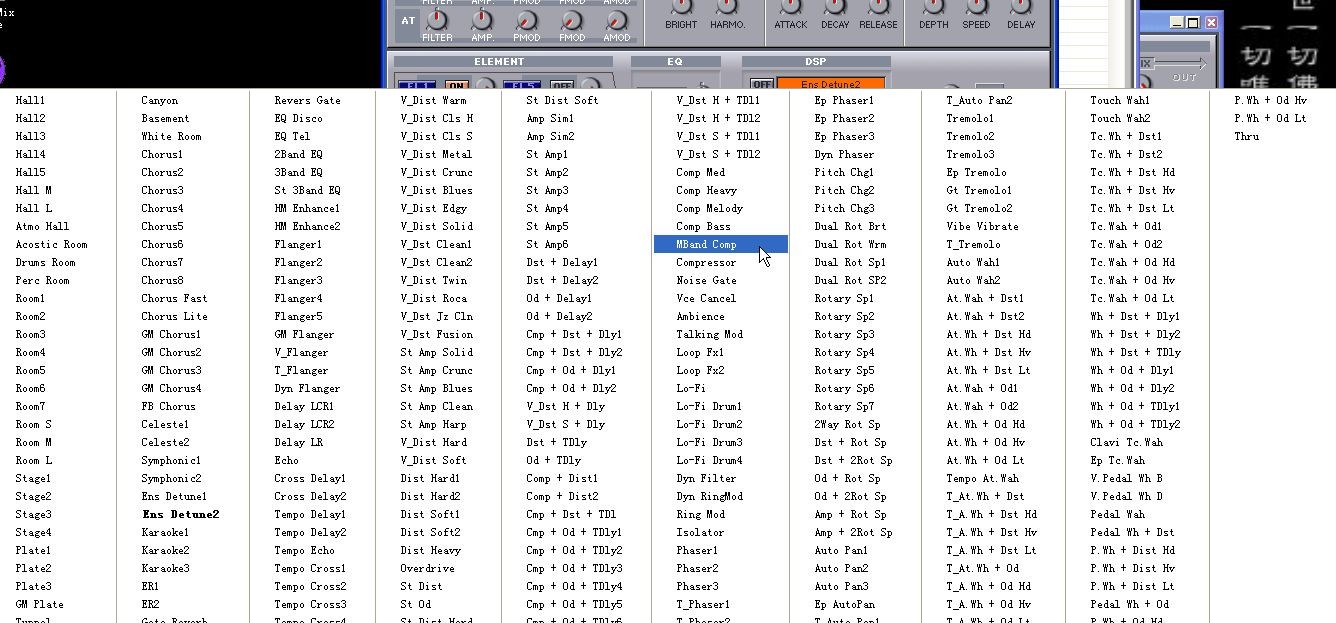Pick V_Dst Fusion effect

pyautogui.click(x=436, y=334)
